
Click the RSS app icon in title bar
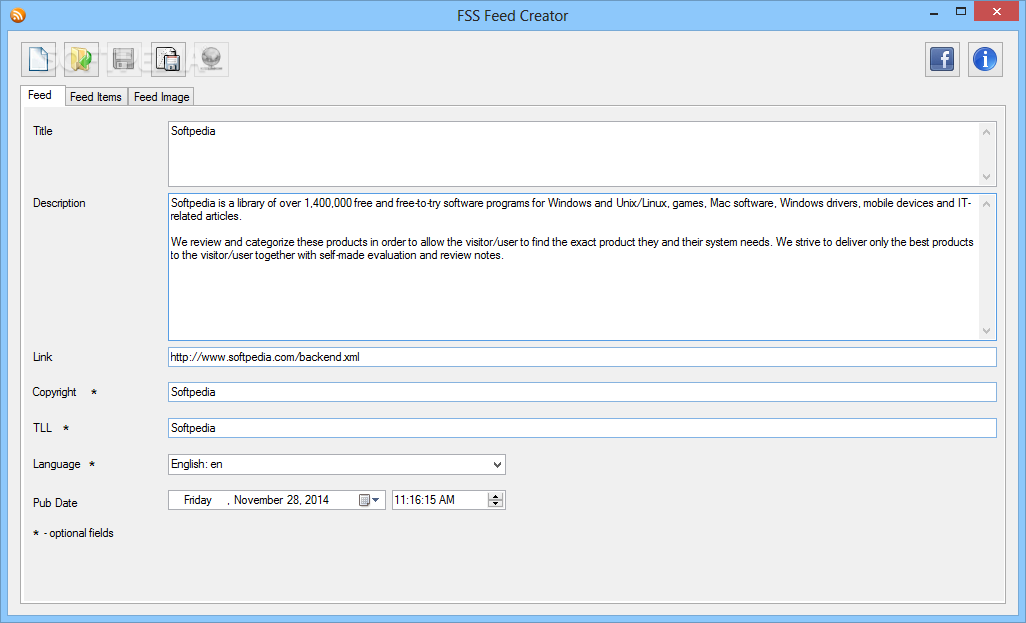(x=18, y=15)
